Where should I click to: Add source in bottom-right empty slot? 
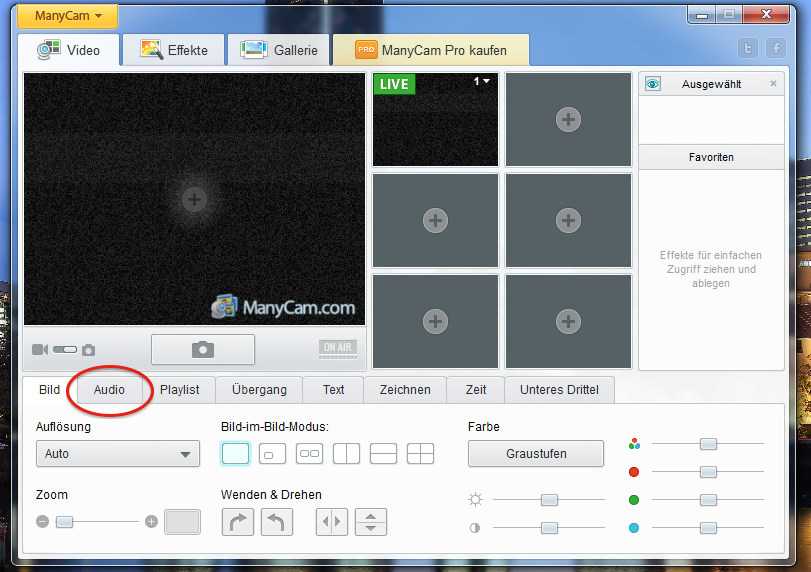(568, 321)
